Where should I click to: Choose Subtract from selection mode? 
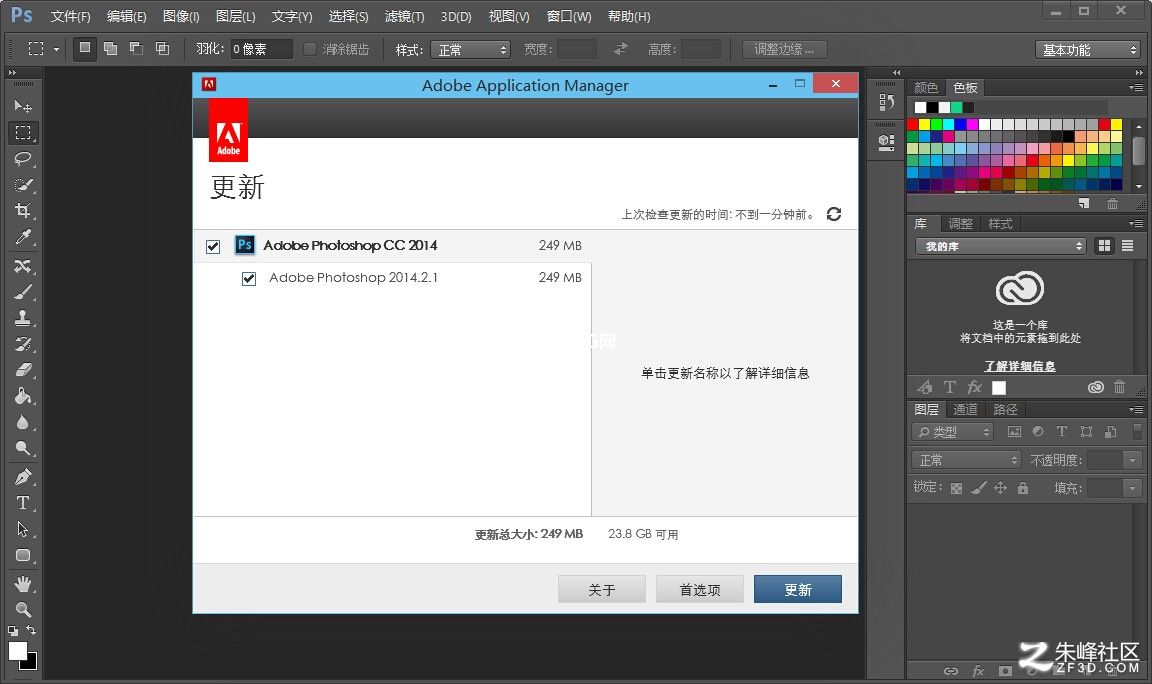(x=137, y=48)
